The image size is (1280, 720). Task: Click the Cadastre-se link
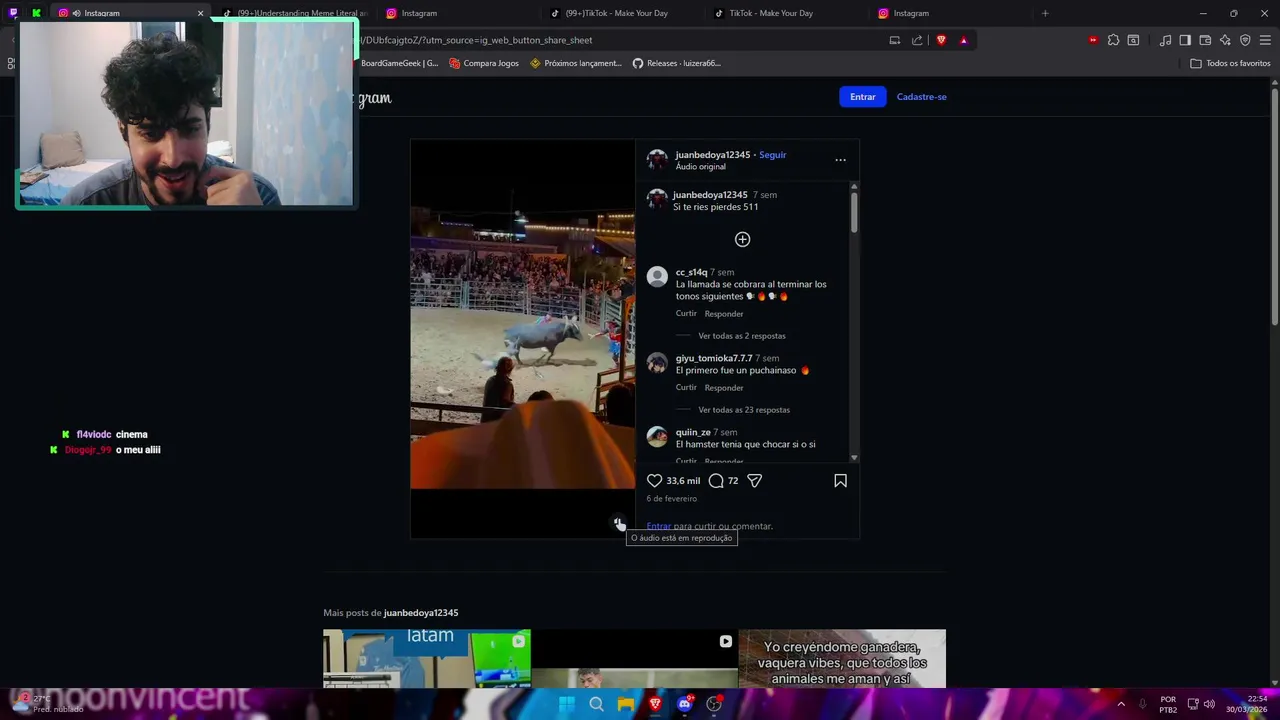tap(921, 97)
